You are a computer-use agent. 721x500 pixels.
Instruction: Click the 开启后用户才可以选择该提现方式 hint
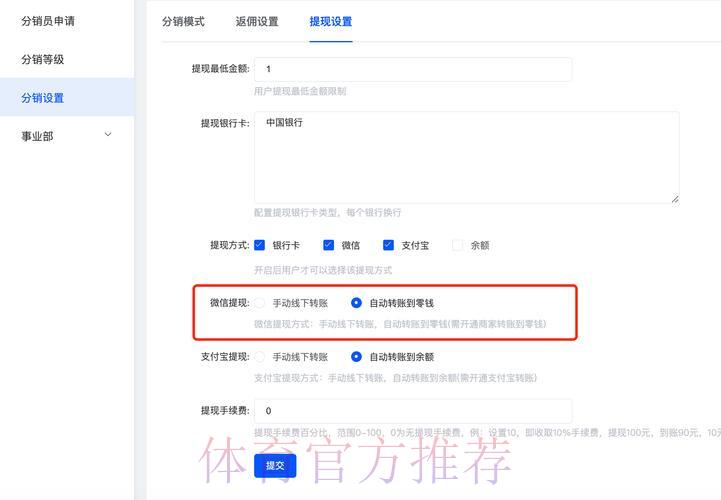(323, 270)
